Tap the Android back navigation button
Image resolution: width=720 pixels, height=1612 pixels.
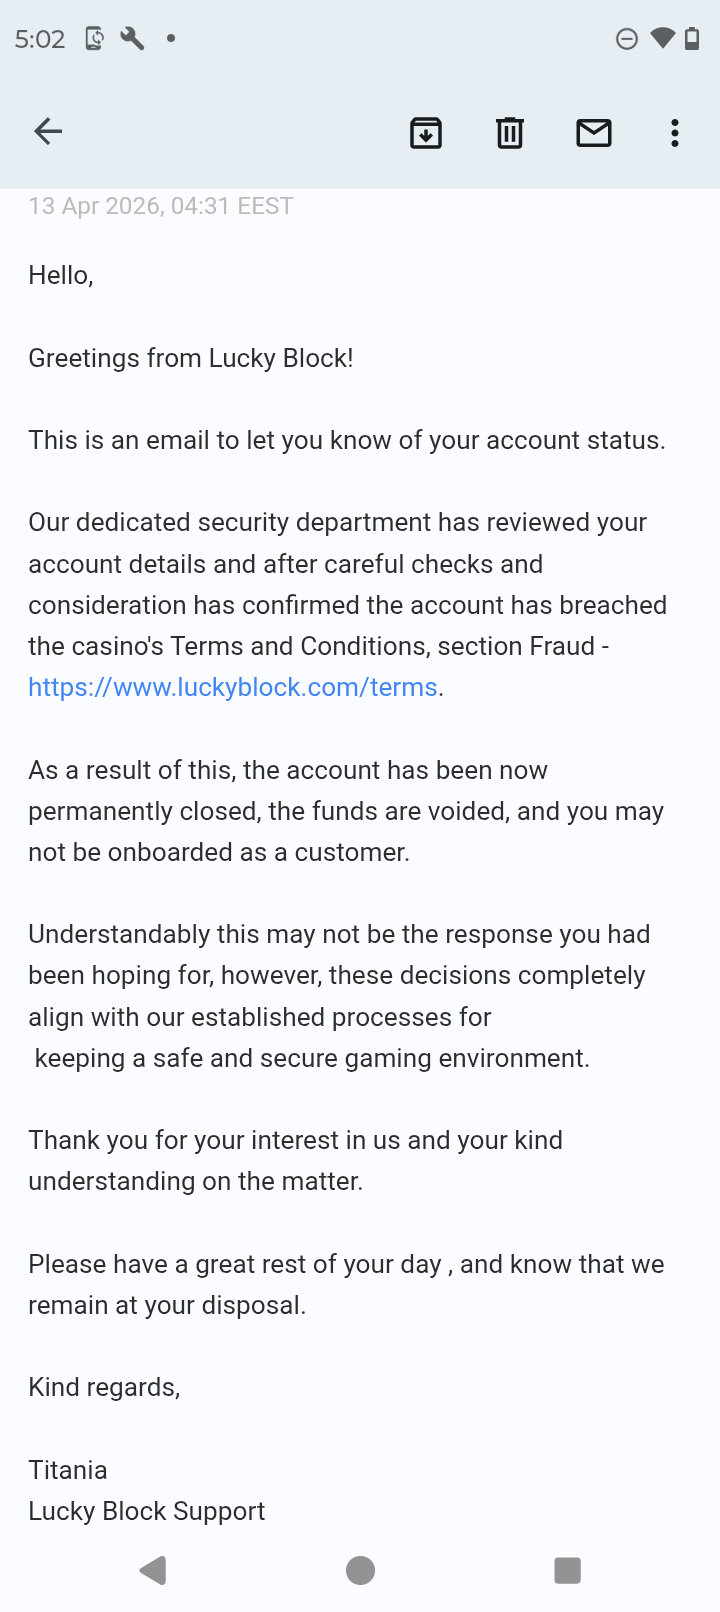[153, 1570]
